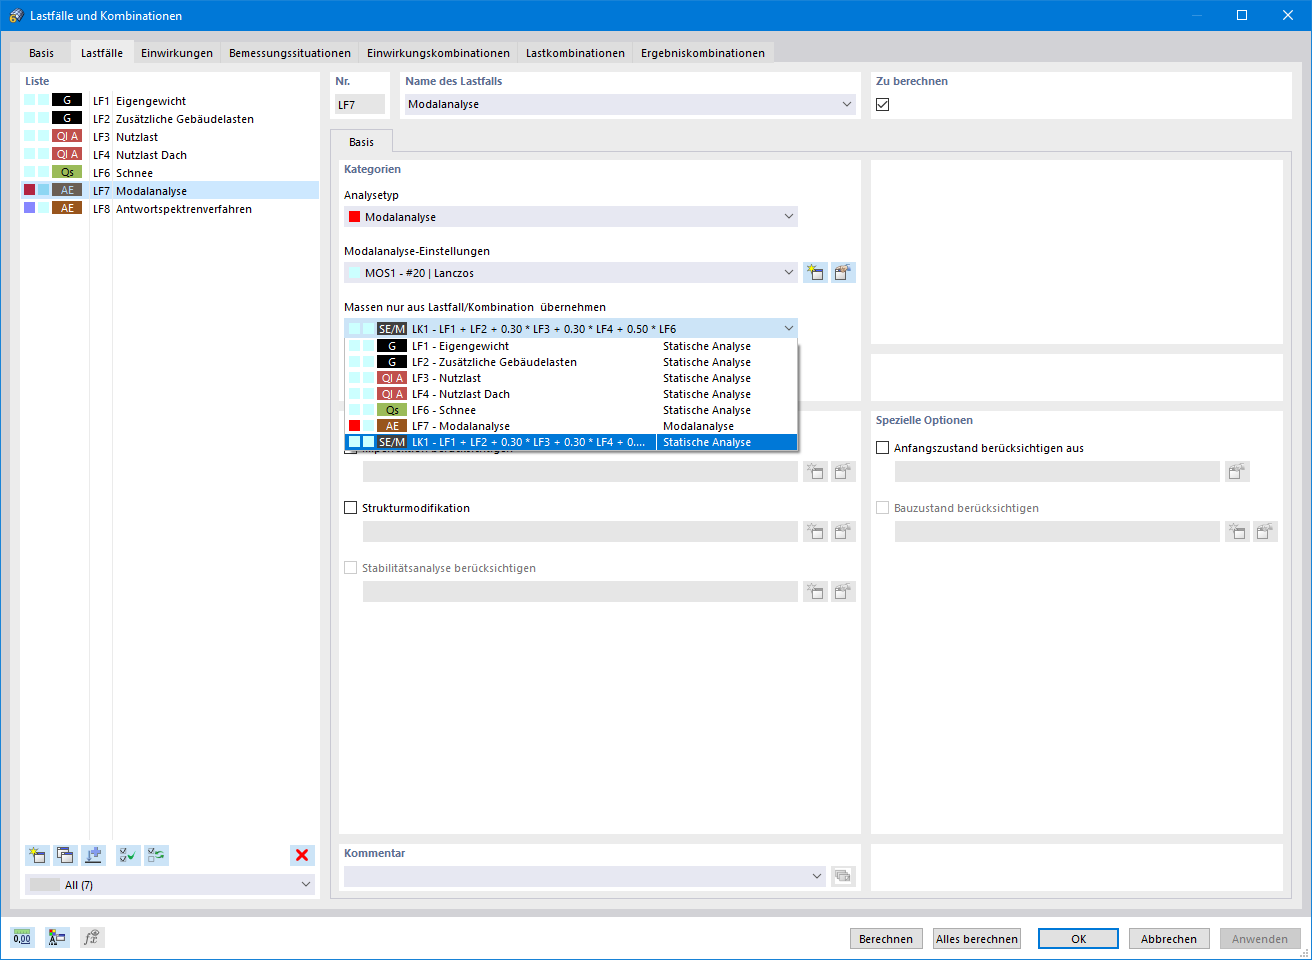Choose LF1 - Eigengewicht in the dropdown list
Image resolution: width=1312 pixels, height=960 pixels.
tap(571, 346)
